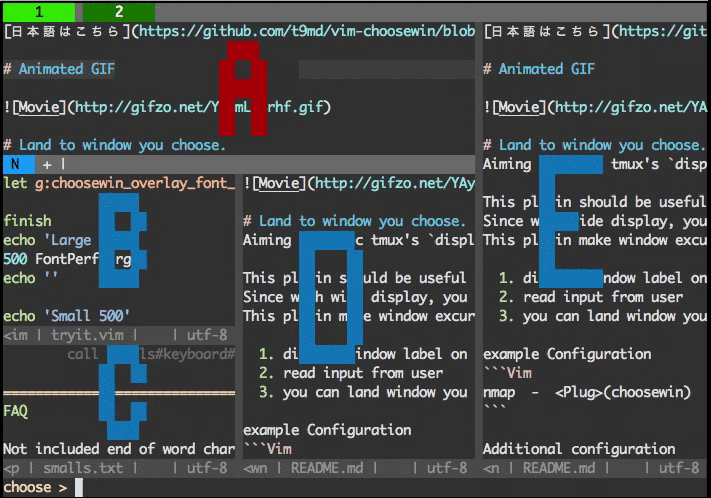Image resolution: width=711 pixels, height=498 pixels.
Task: Click 'Not included end of word char' line
Action: 119,449
